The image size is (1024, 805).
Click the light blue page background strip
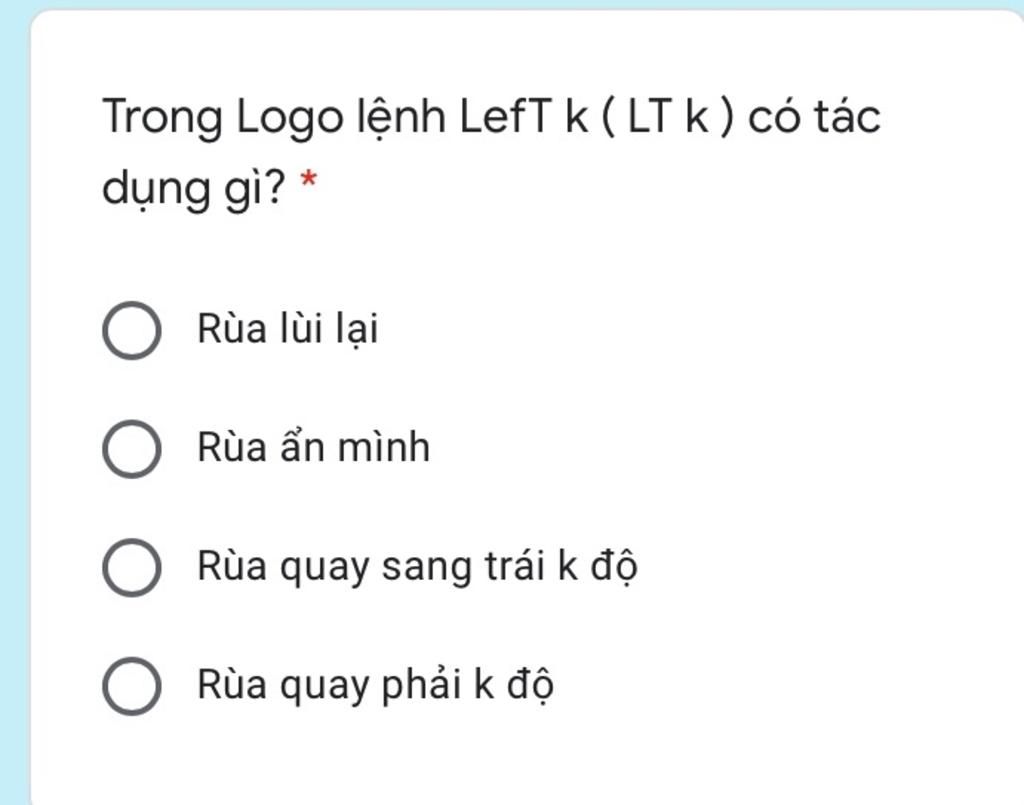(x=14, y=405)
